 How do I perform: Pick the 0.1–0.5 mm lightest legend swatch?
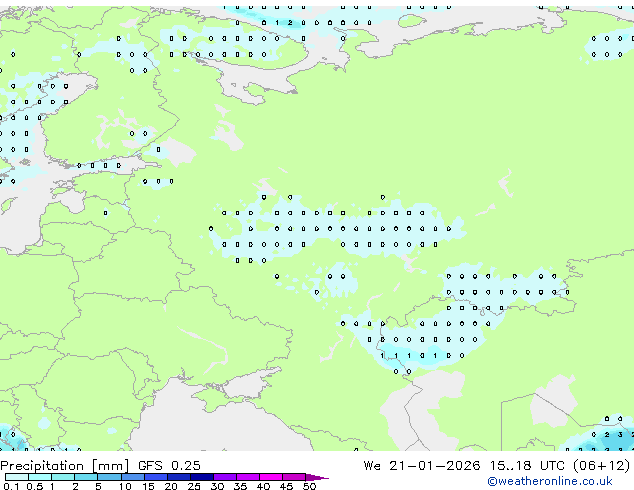[x=17, y=477]
